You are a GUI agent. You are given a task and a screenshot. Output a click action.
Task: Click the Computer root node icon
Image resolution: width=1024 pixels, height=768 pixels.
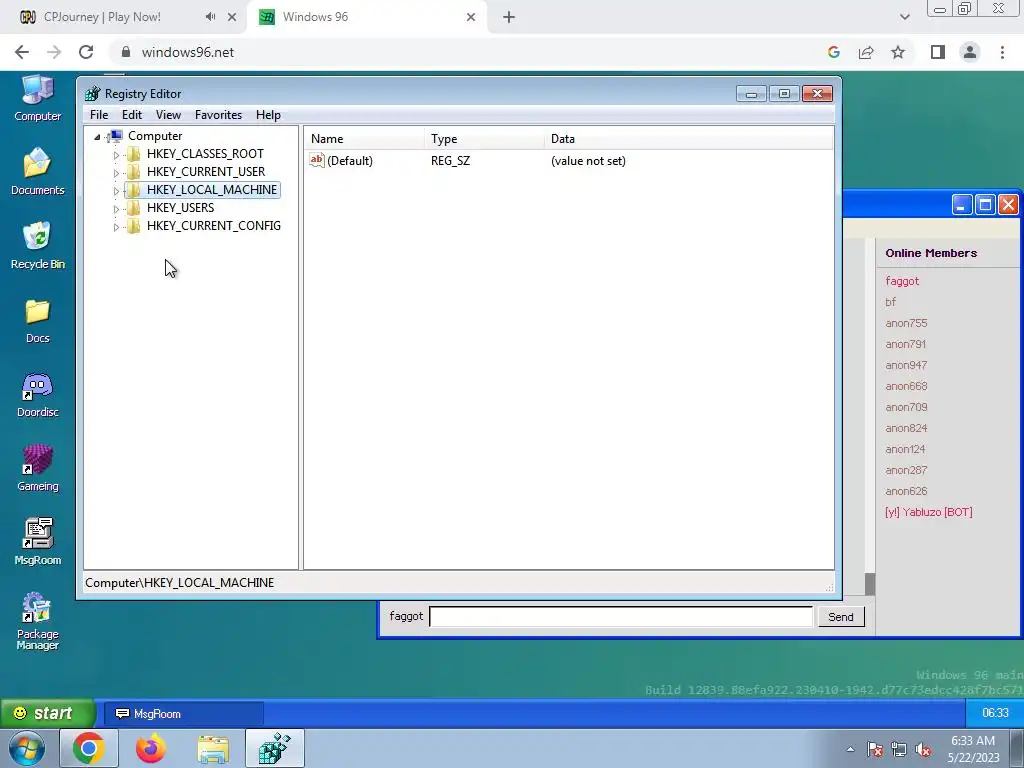114,136
